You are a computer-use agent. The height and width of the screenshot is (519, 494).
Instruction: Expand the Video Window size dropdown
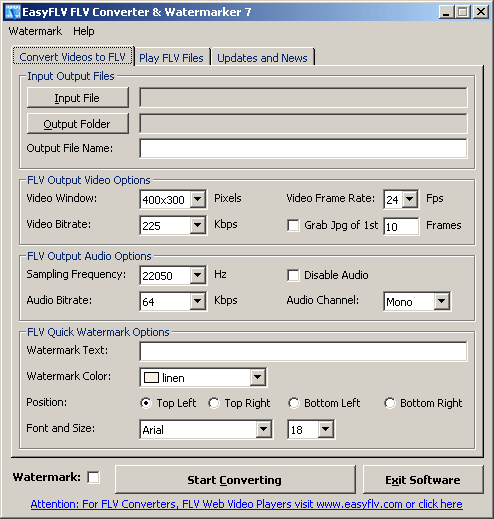198,199
